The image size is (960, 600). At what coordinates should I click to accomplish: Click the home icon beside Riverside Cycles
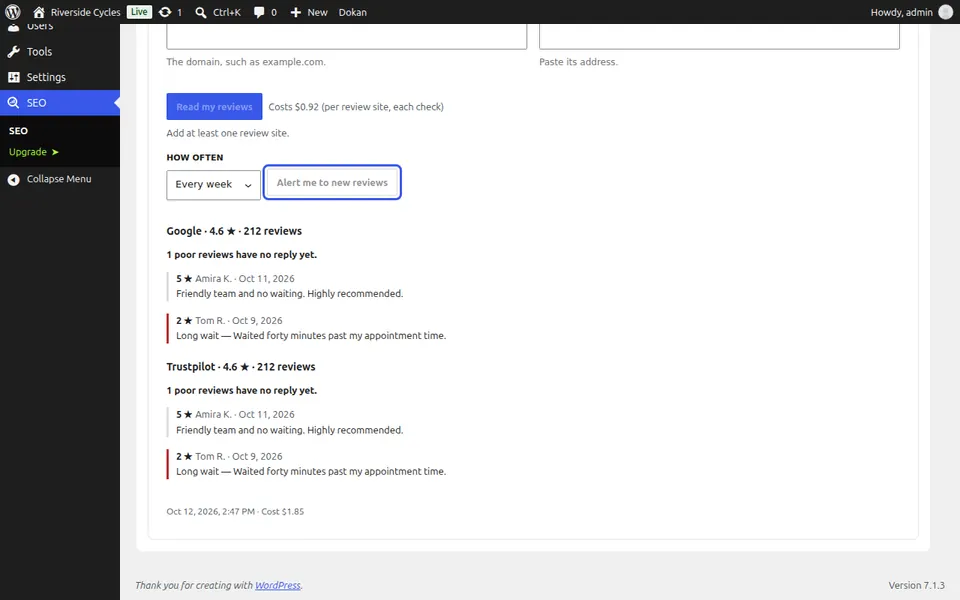[39, 12]
